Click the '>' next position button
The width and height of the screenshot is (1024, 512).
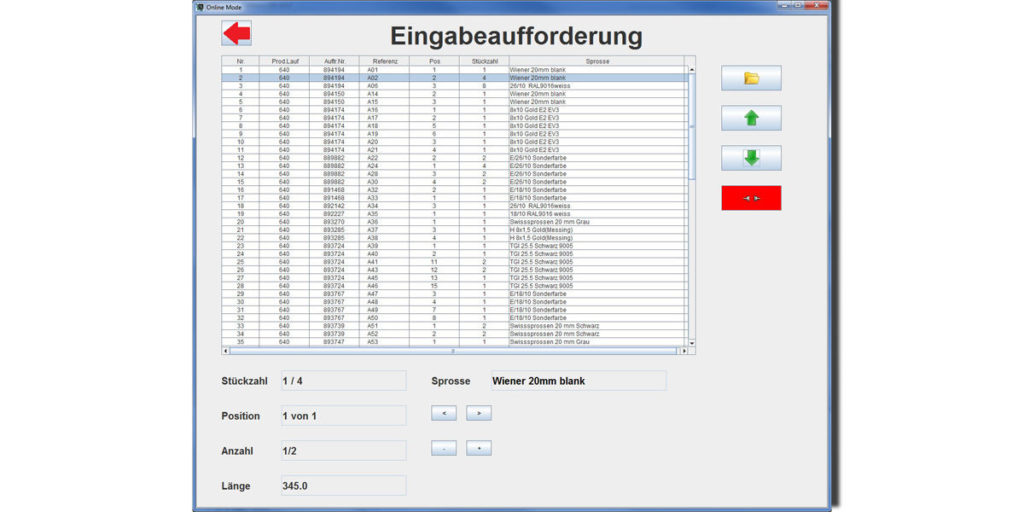tap(479, 413)
